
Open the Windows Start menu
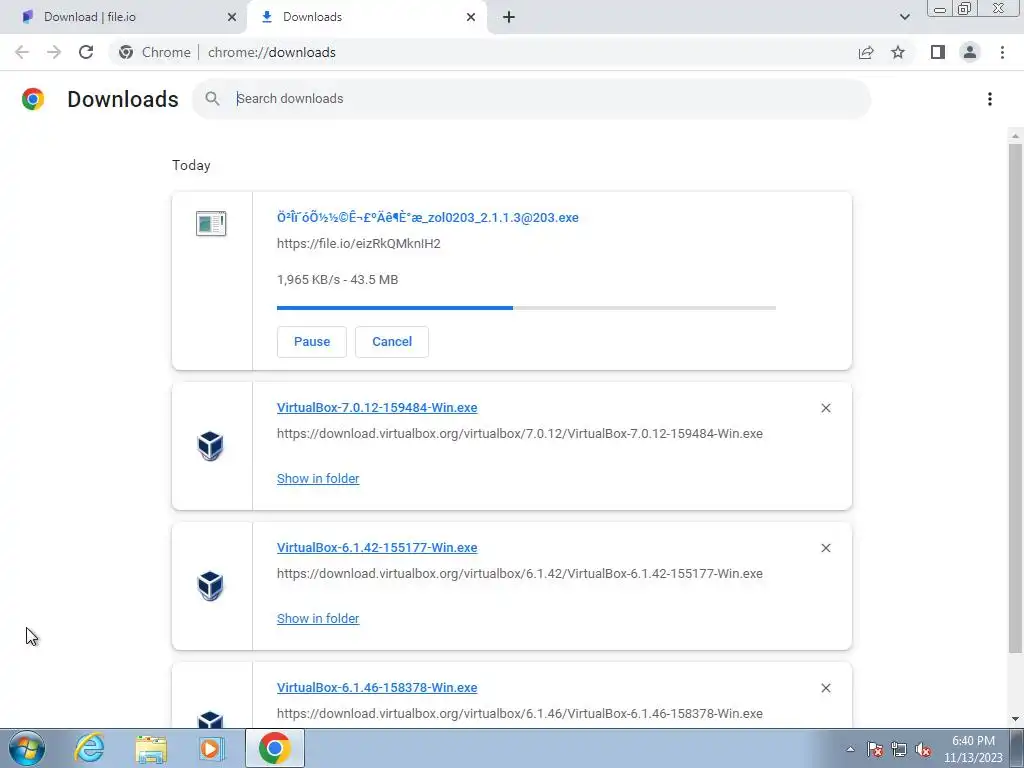tap(26, 748)
